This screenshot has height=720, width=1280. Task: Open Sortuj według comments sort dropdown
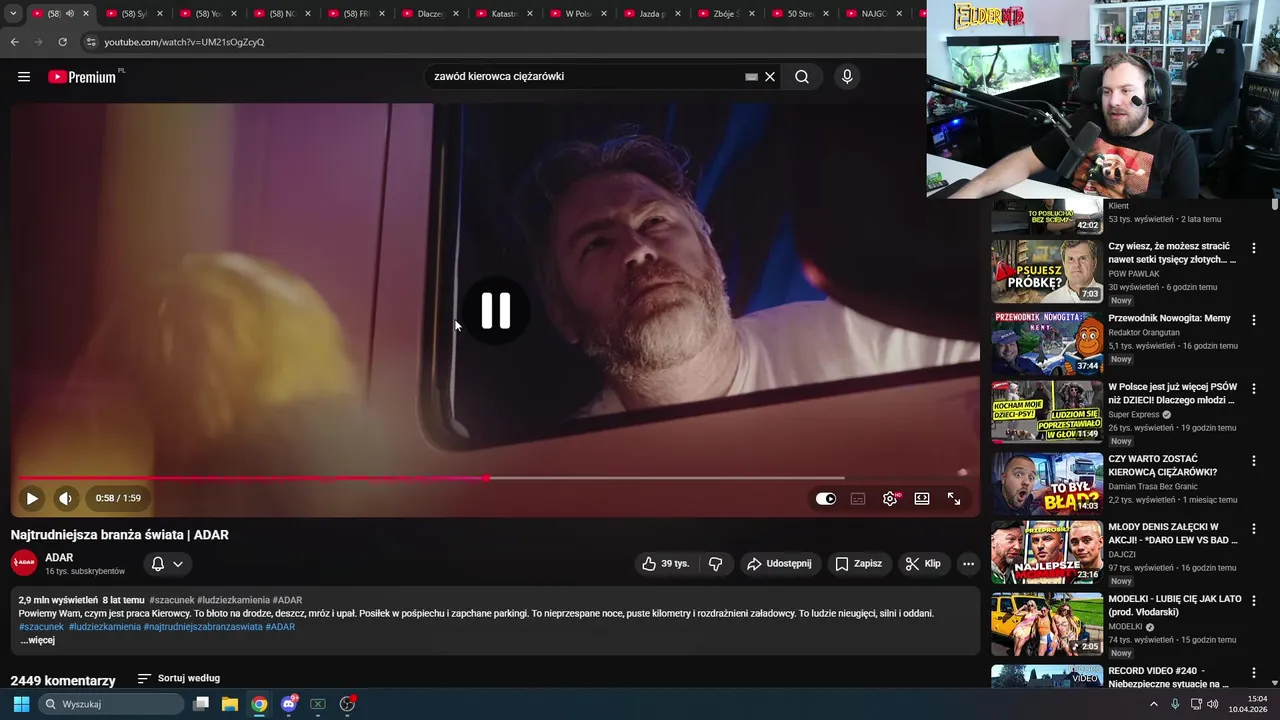tap(179, 679)
